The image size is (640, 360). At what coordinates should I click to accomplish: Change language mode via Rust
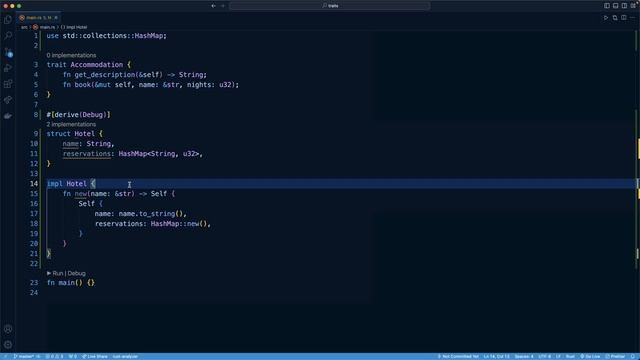coord(570,356)
